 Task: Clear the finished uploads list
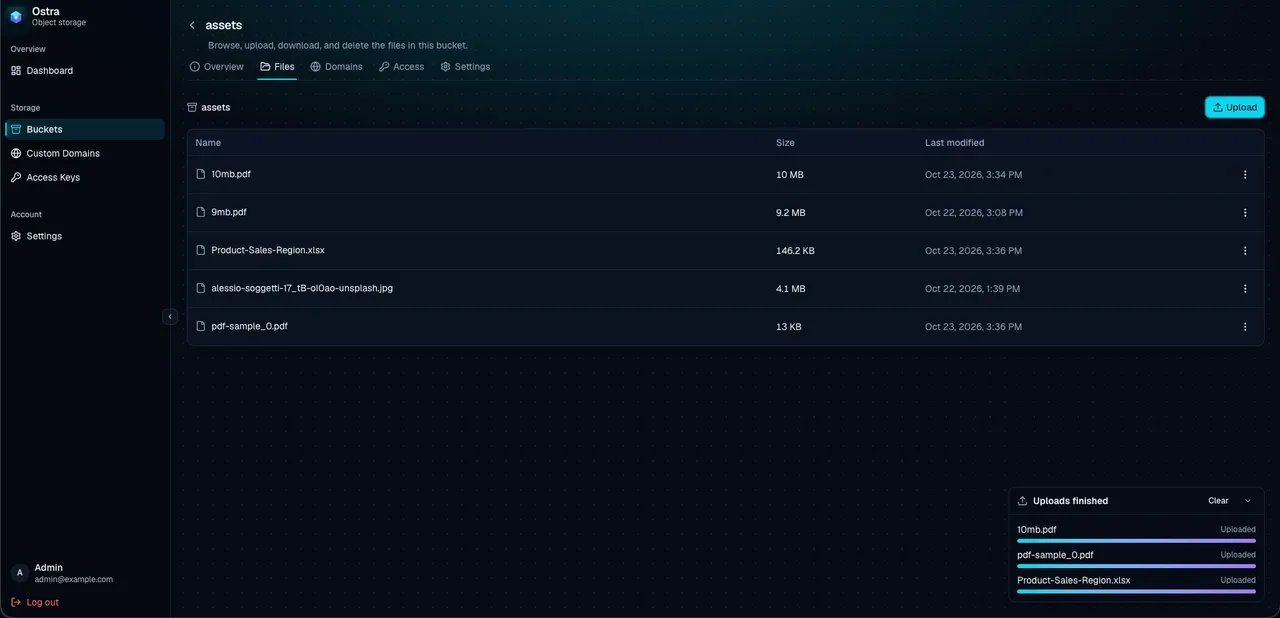1218,501
